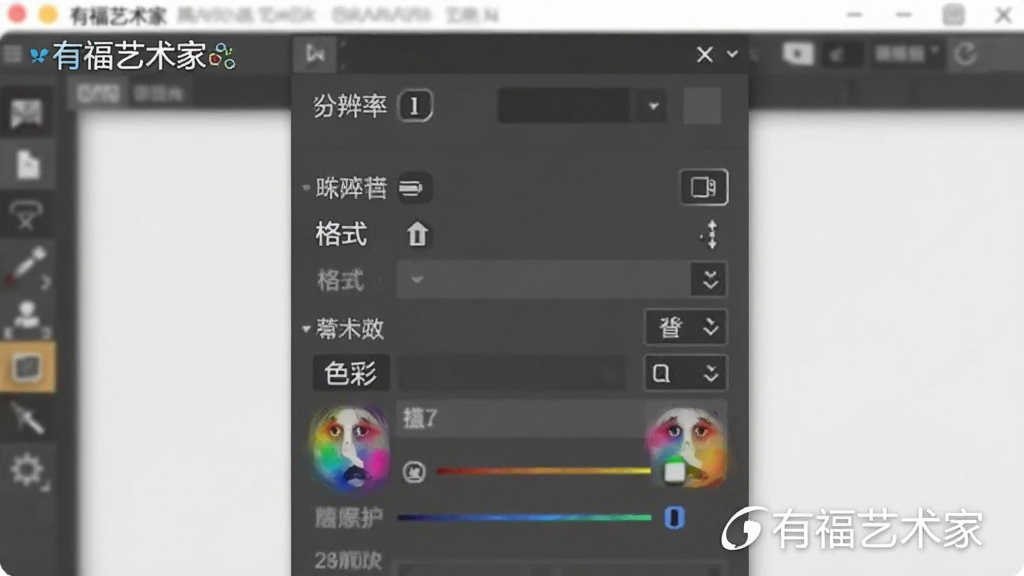Click the gray square swatch beside 分辨率
The height and width of the screenshot is (576, 1024).
pyautogui.click(x=702, y=106)
